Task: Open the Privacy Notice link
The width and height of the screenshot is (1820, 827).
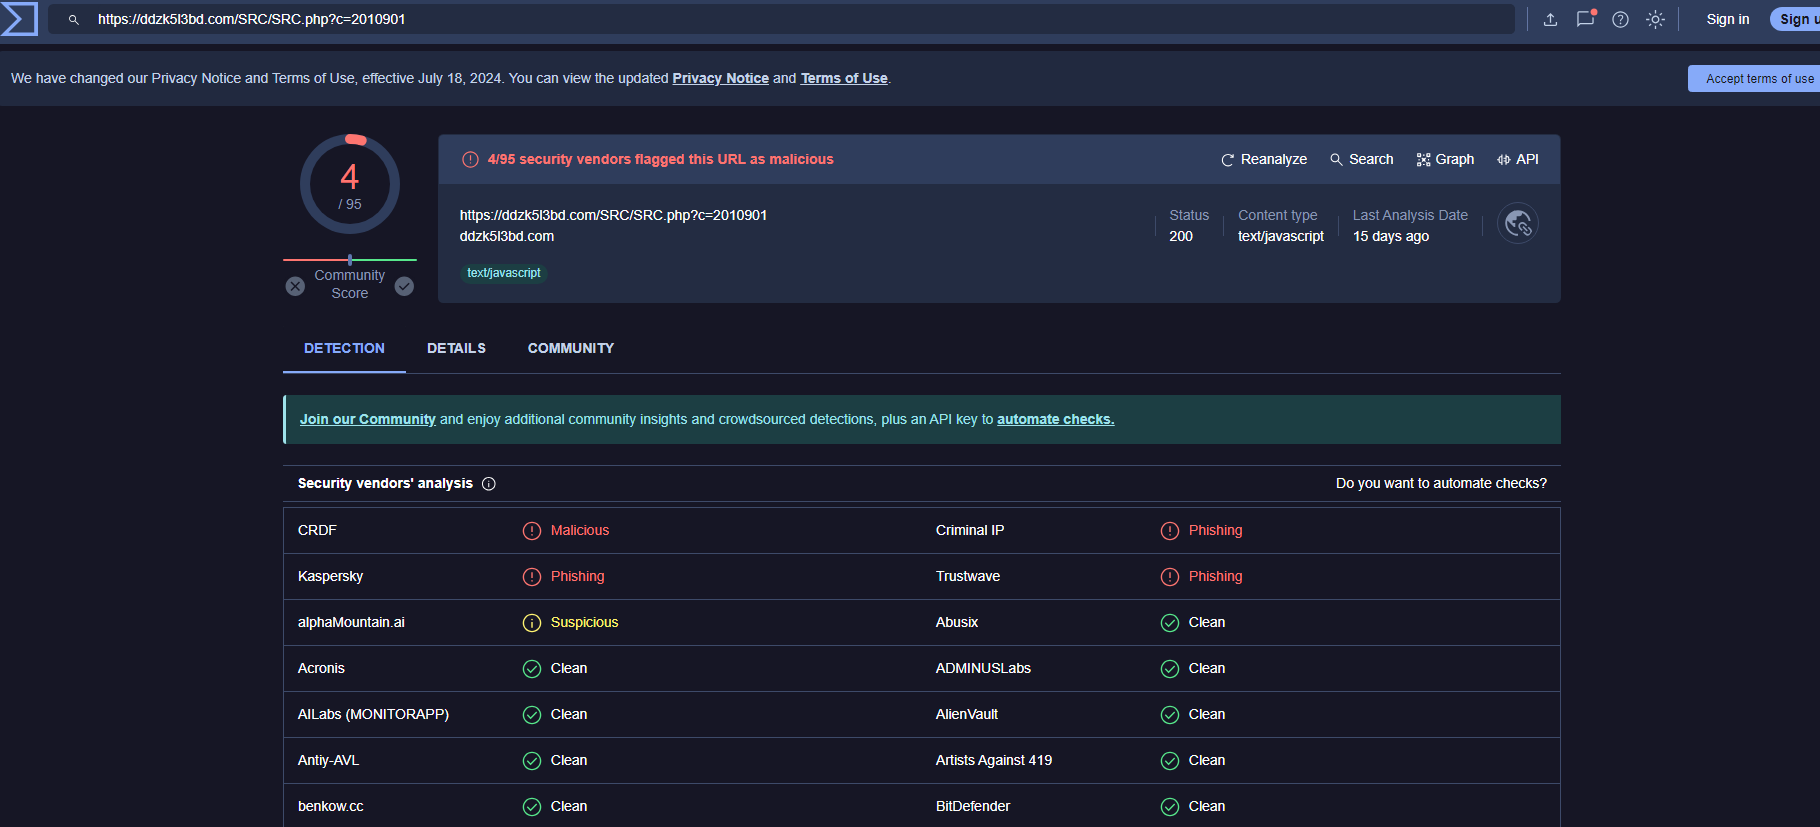Action: click(x=720, y=78)
